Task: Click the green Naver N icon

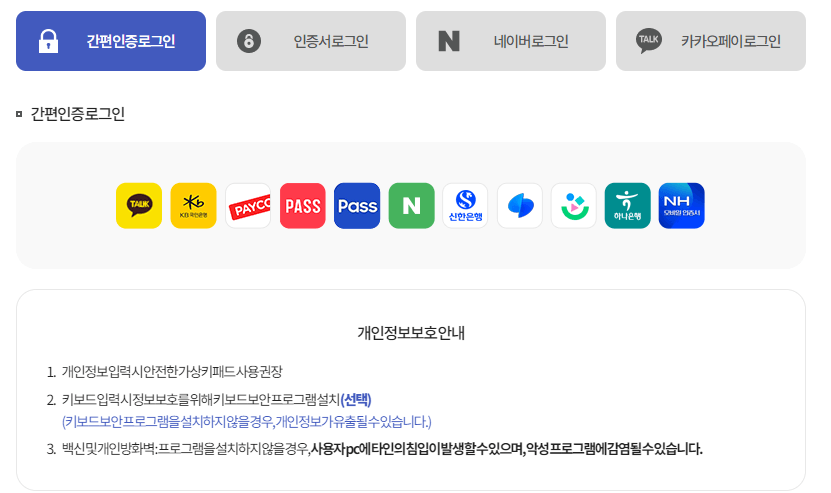Action: coord(411,206)
